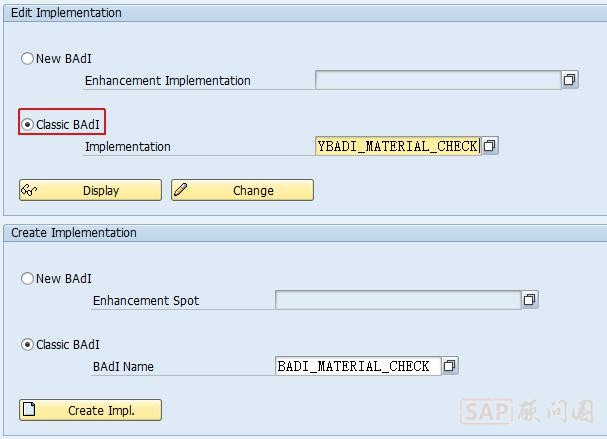
Task: Click the Implementation field containing YBADI_MATERIAL_CHECK
Action: (397, 146)
